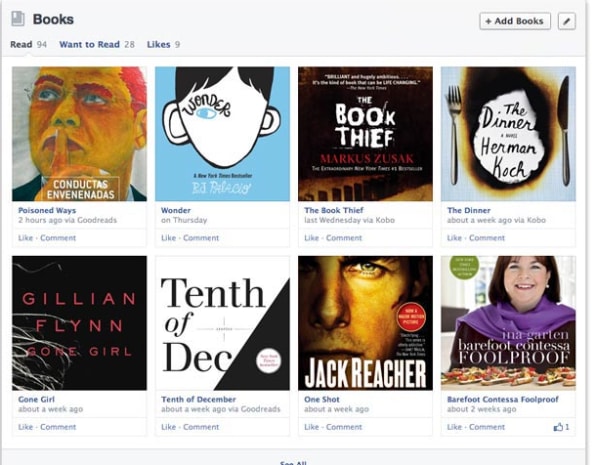Click The Book Thief cover image
This screenshot has height=465, width=596.
click(365, 134)
